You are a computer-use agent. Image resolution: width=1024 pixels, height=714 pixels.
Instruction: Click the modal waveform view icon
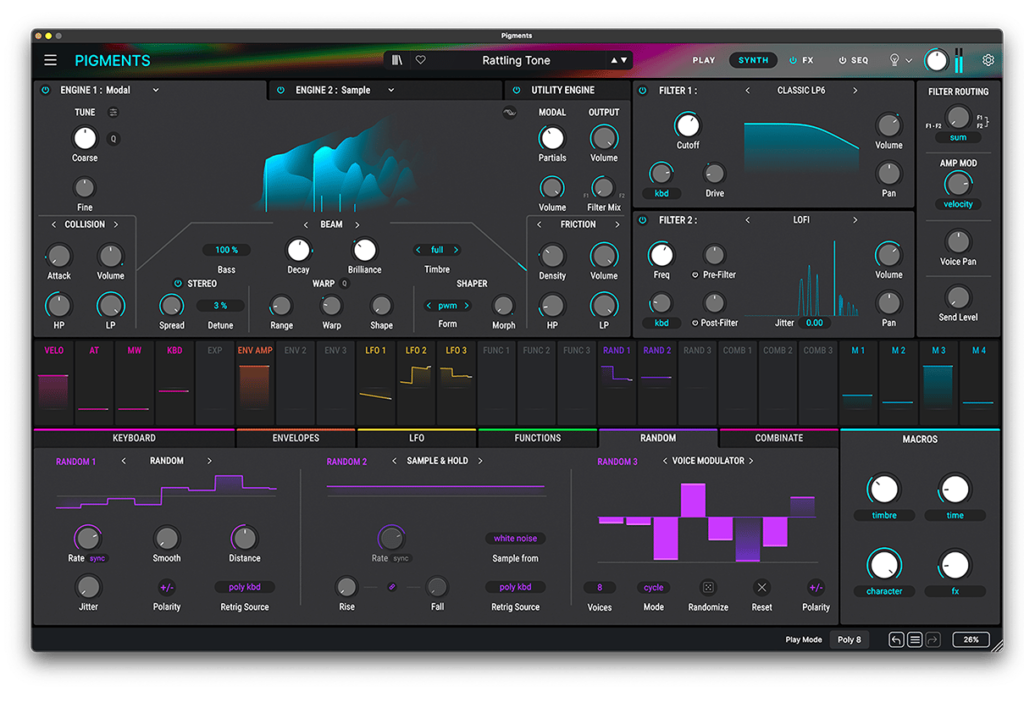click(x=509, y=112)
